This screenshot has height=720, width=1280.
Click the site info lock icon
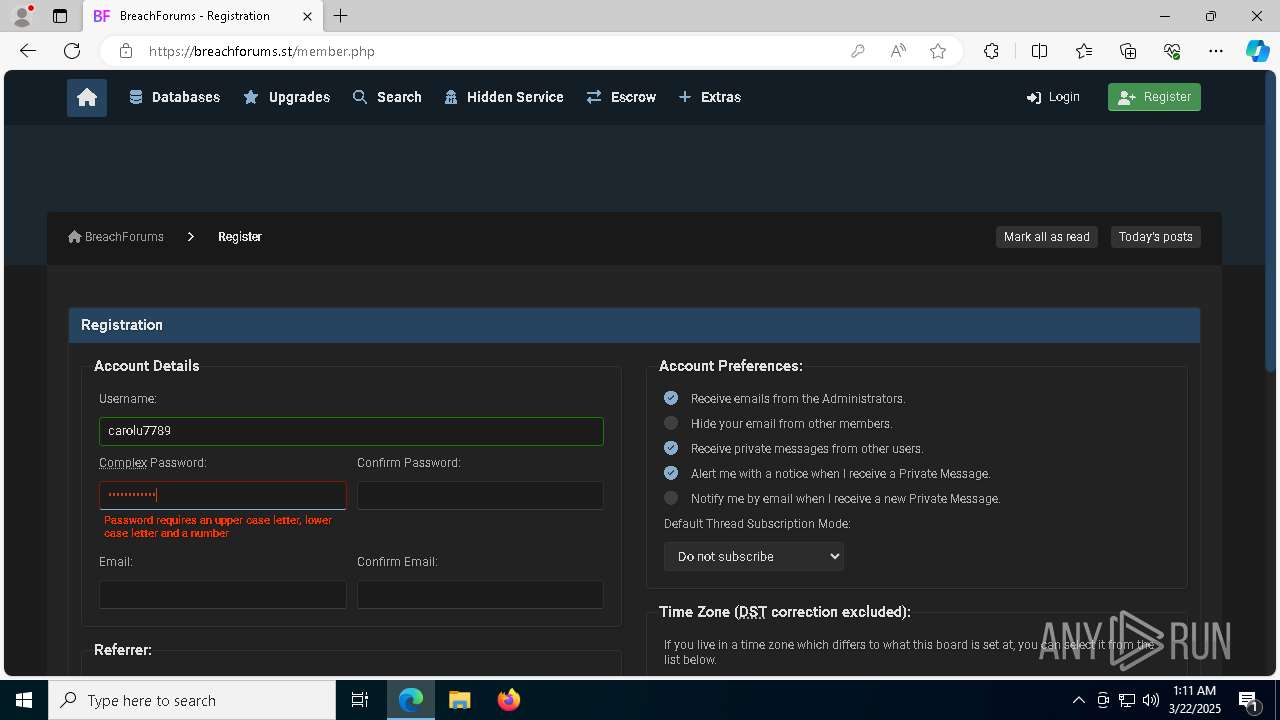pos(126,51)
